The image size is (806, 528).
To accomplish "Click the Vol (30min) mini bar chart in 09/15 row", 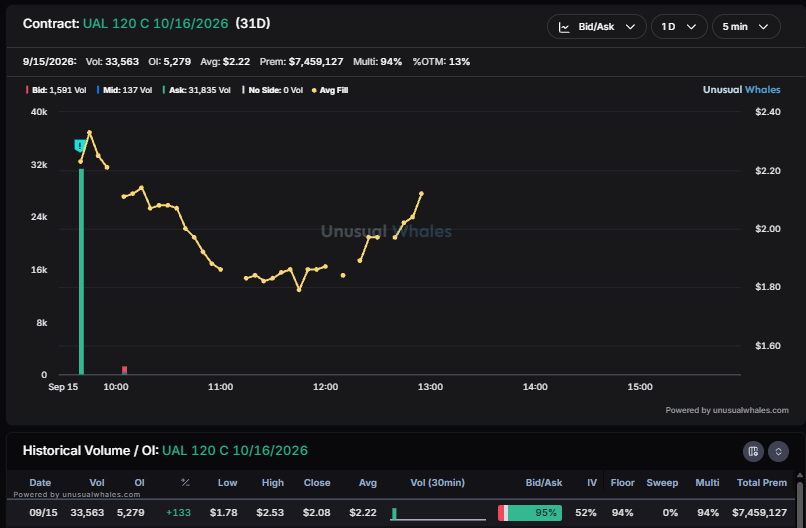I will [x=438, y=514].
